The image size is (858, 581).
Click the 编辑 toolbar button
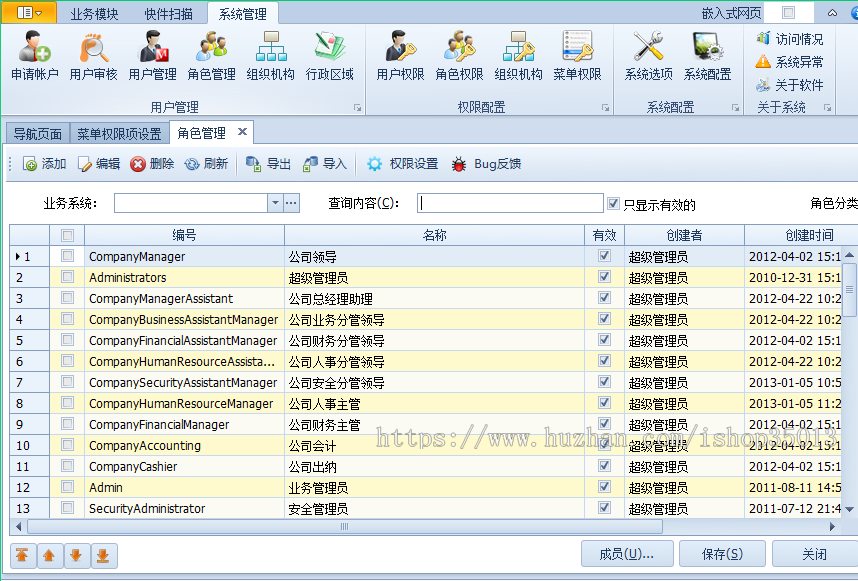[98, 164]
